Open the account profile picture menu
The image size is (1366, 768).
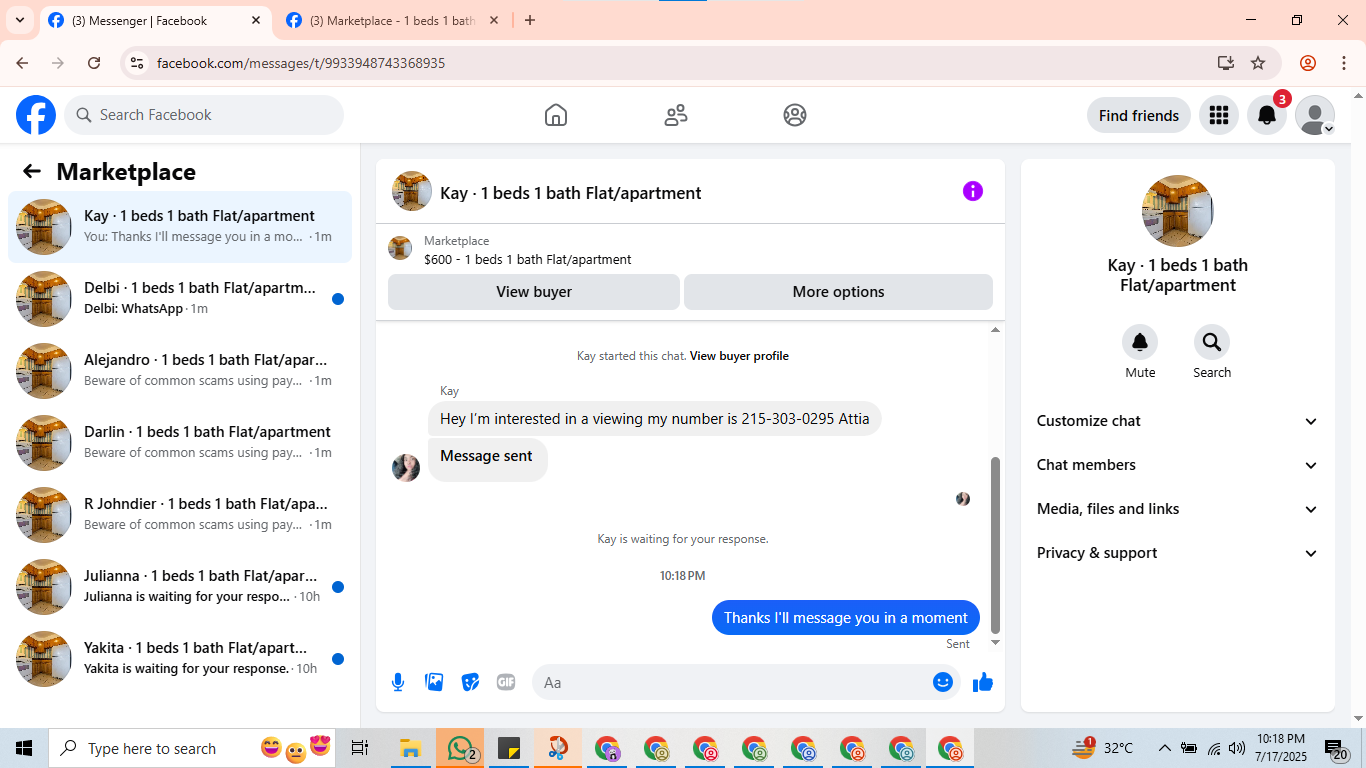tap(1315, 115)
